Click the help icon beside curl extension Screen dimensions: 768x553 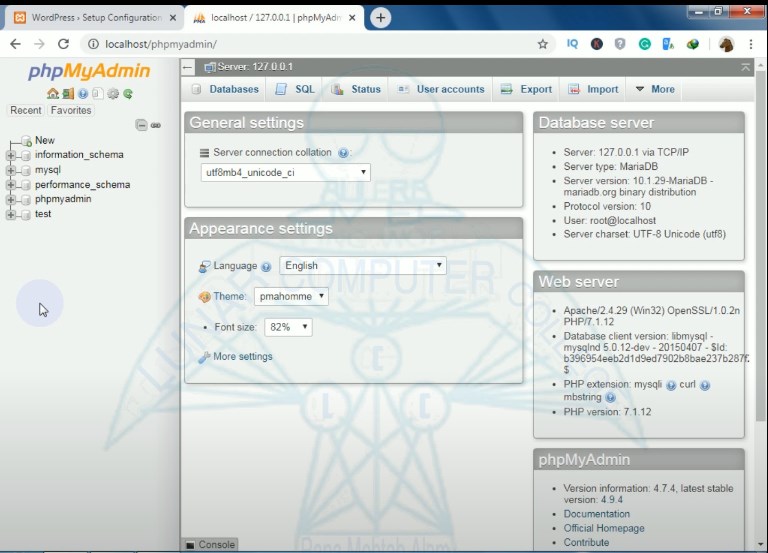point(704,385)
